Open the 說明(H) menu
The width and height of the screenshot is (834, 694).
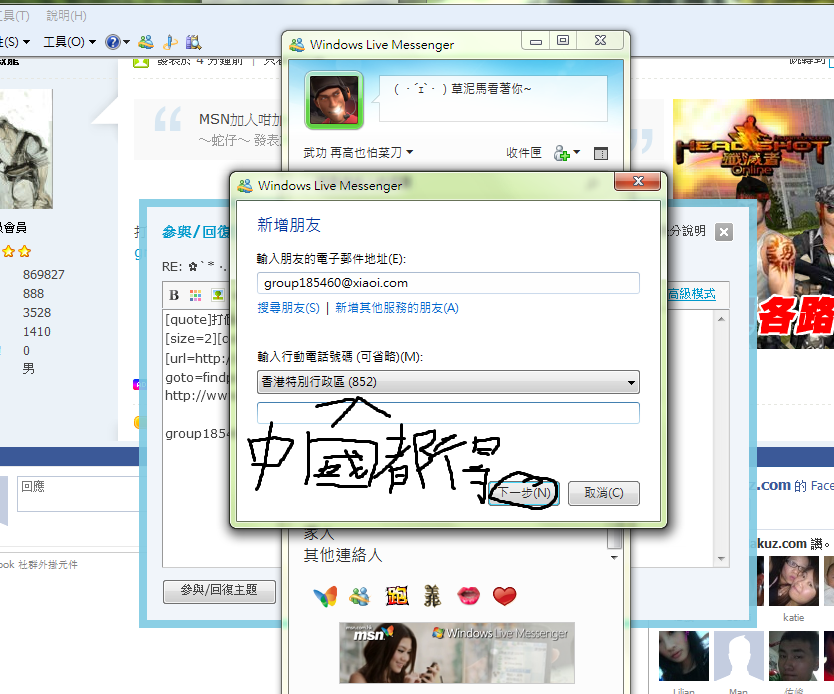[66, 15]
